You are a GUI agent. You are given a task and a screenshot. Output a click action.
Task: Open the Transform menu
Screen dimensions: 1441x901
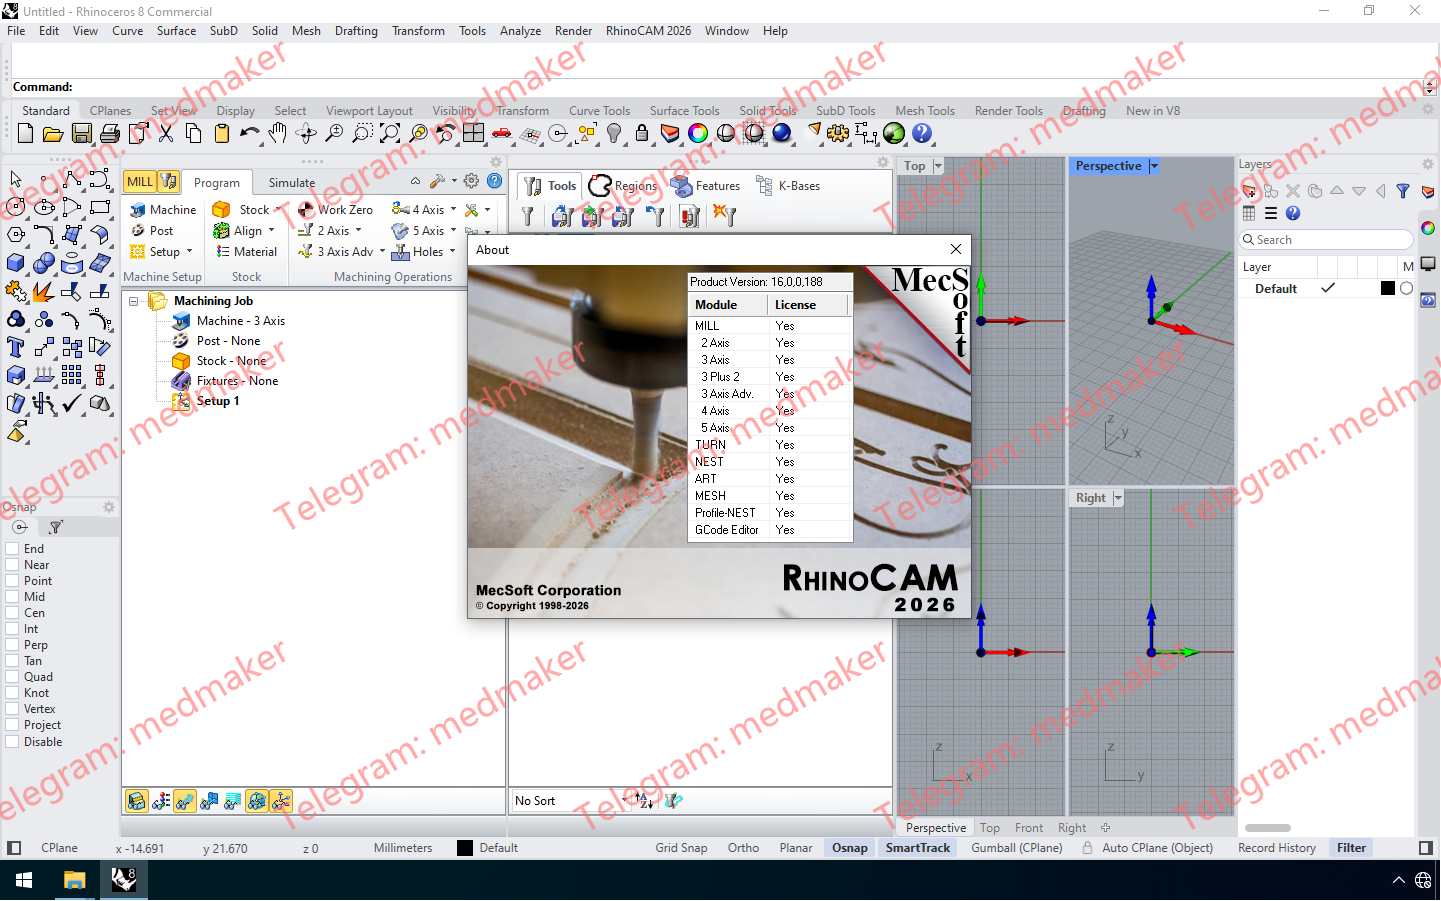[418, 31]
